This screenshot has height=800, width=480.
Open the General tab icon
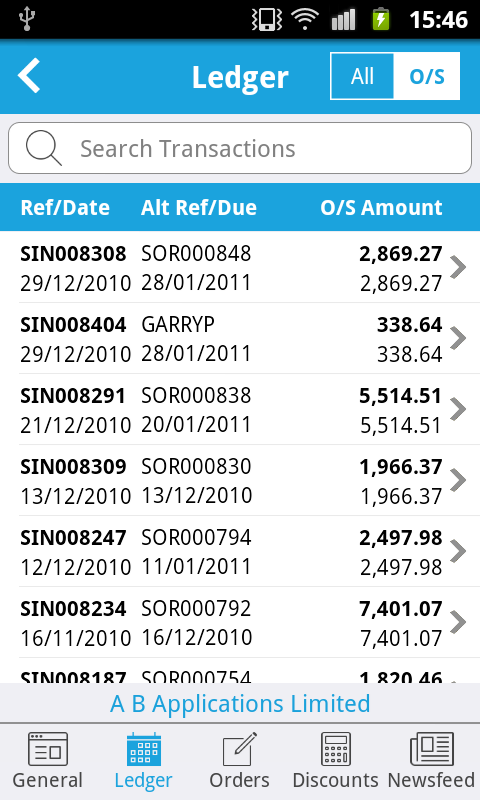(47, 749)
